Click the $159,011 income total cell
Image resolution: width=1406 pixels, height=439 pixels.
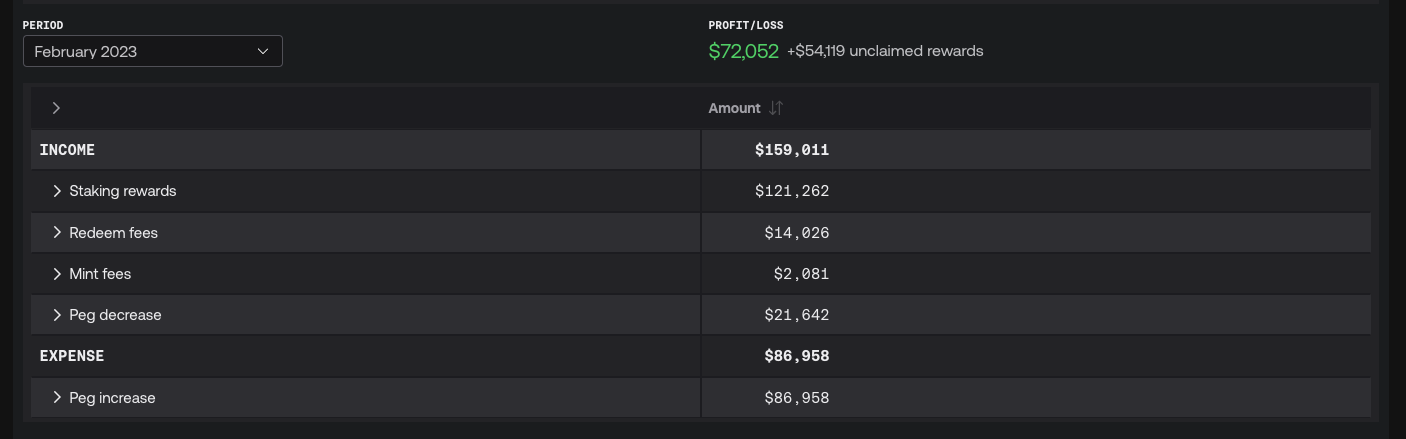pyautogui.click(x=792, y=150)
